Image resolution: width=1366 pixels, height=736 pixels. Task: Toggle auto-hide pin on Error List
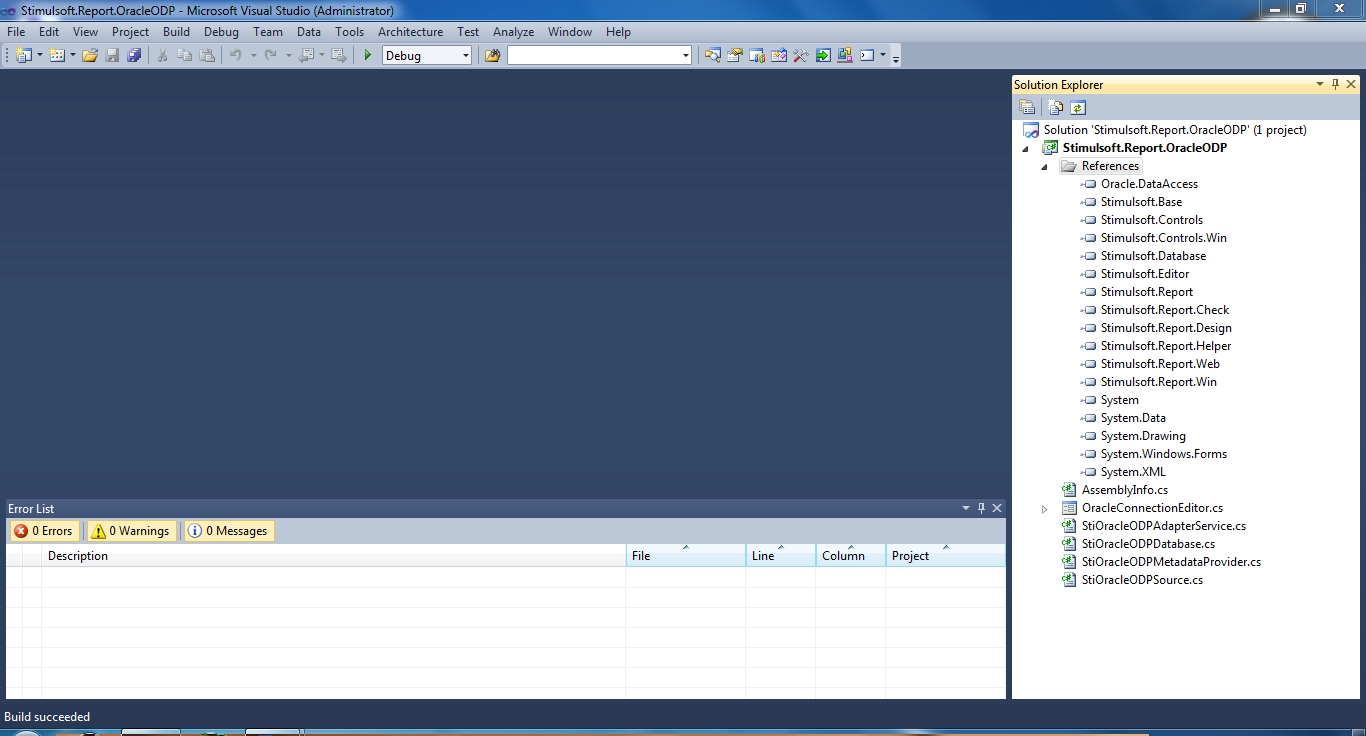[981, 508]
